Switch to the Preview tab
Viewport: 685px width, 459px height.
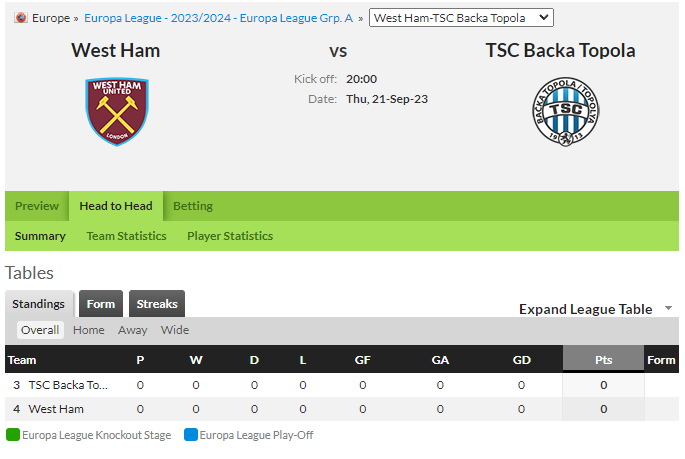(x=37, y=206)
